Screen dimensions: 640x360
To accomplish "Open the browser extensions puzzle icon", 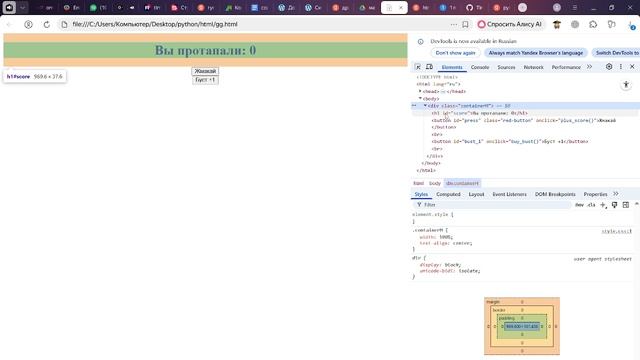I will (x=593, y=24).
